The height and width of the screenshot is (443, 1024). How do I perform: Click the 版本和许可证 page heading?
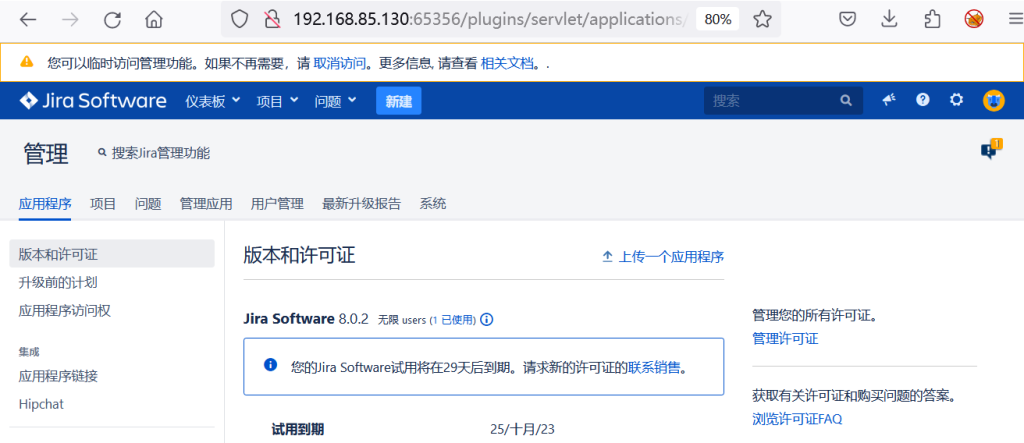[299, 255]
